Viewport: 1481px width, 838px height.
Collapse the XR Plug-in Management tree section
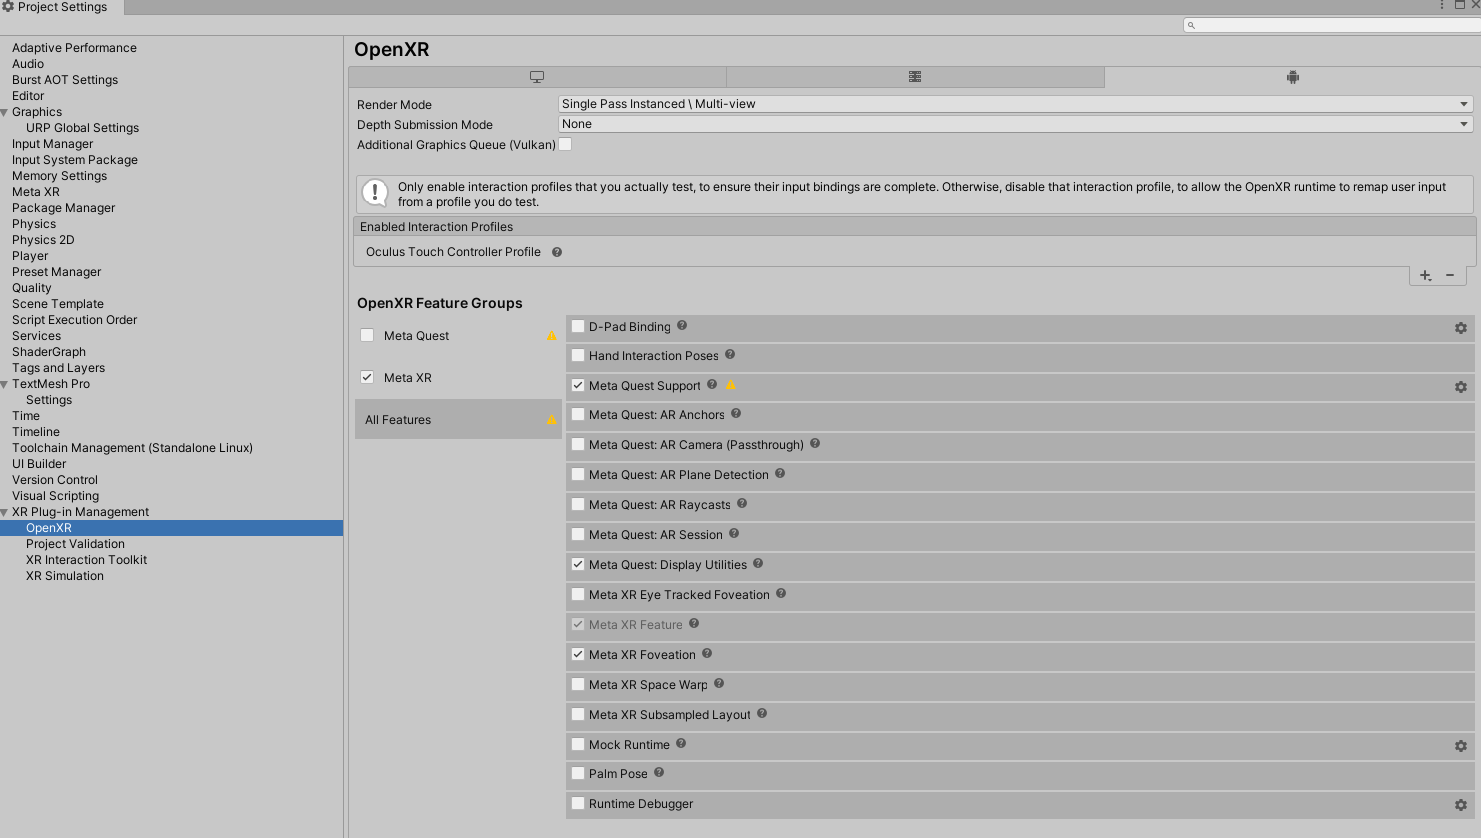coord(7,511)
